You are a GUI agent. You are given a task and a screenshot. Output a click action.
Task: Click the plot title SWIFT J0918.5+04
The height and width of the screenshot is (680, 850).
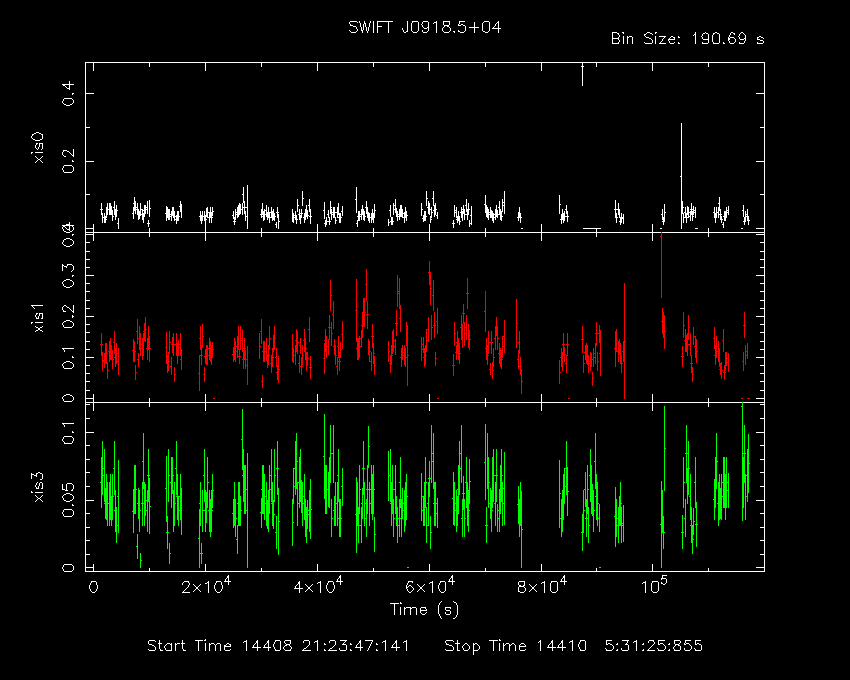coord(424,28)
